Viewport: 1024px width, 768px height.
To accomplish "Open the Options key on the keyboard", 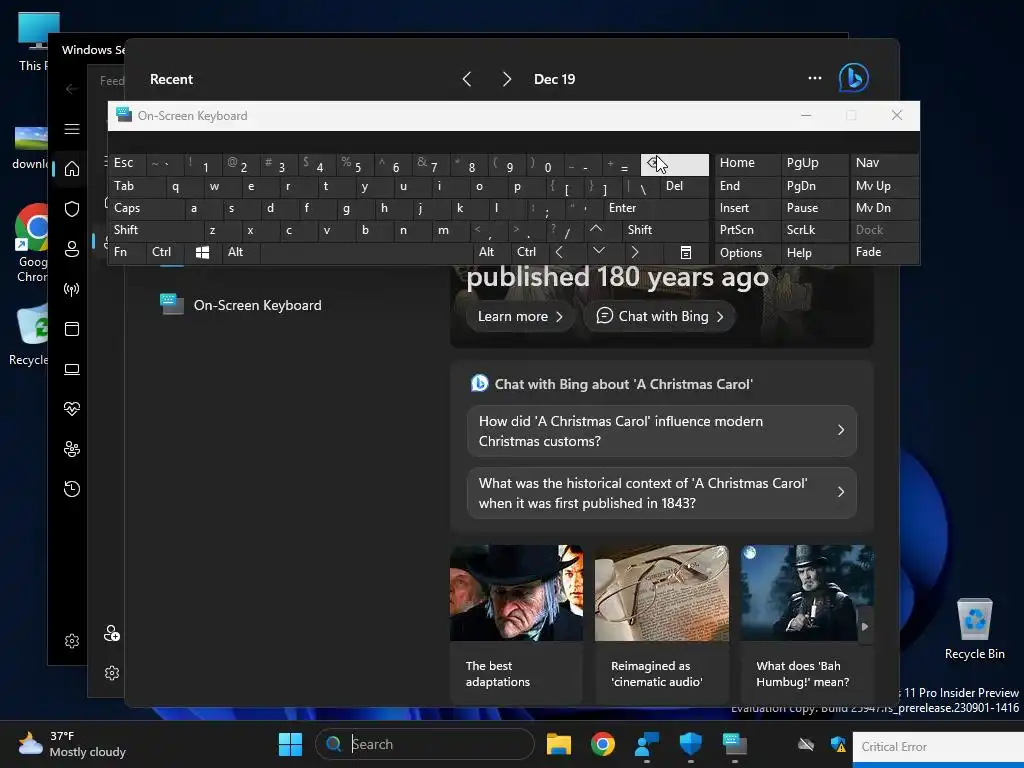I will [748, 253].
